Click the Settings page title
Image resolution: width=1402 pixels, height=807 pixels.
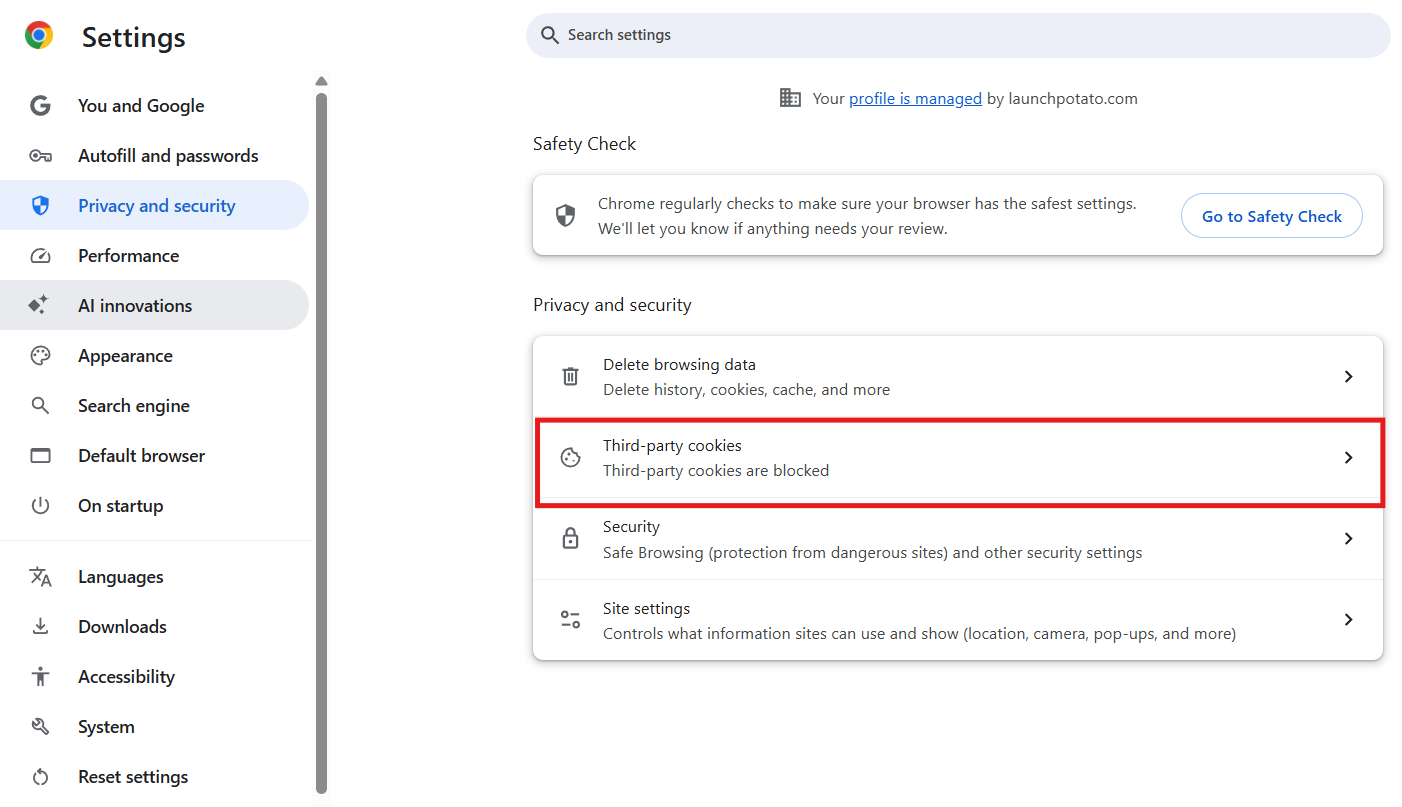point(134,38)
